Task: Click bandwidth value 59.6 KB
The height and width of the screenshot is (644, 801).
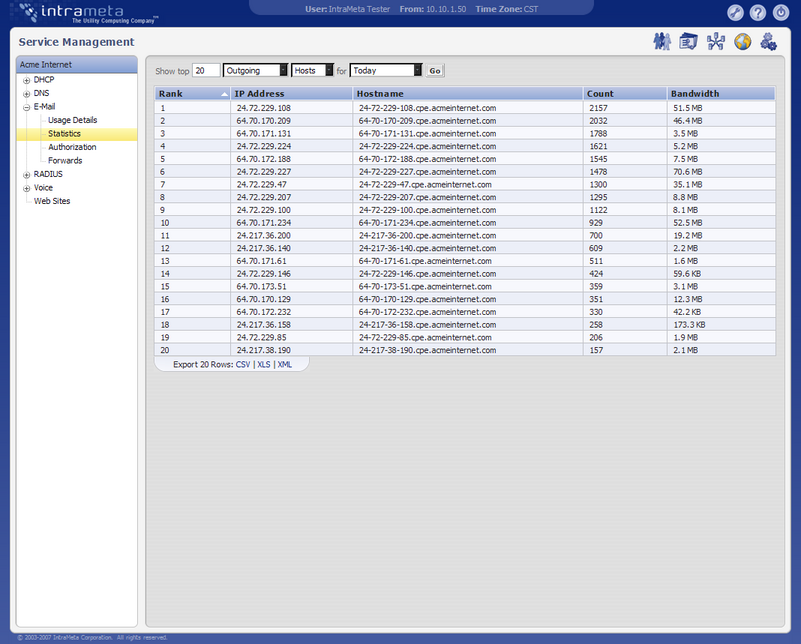Action: coord(687,274)
